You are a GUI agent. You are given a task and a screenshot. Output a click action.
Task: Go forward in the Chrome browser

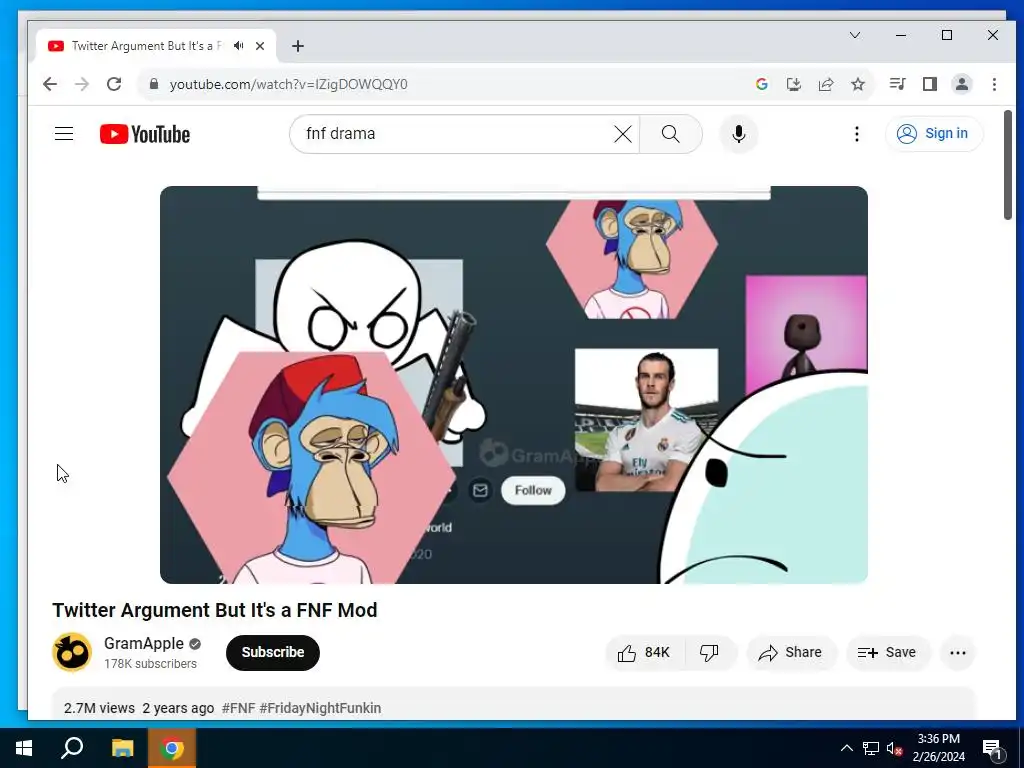[x=82, y=84]
